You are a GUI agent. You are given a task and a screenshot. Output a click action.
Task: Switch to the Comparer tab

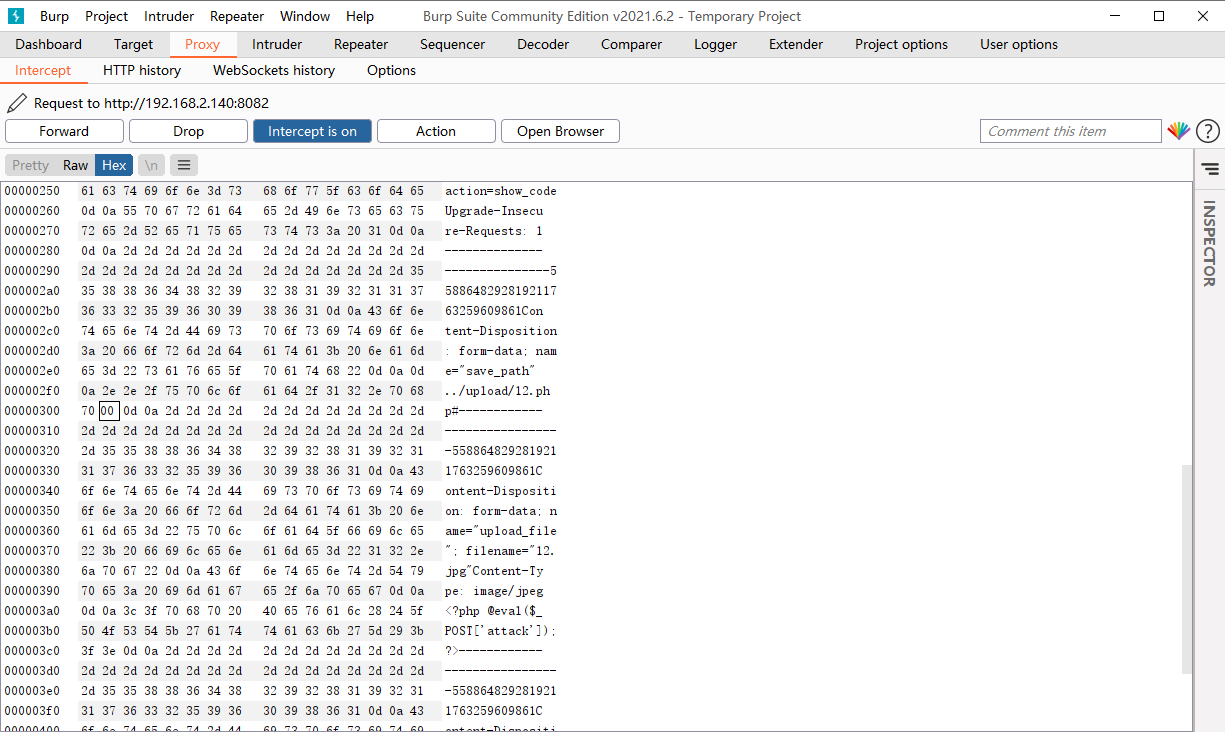[631, 44]
